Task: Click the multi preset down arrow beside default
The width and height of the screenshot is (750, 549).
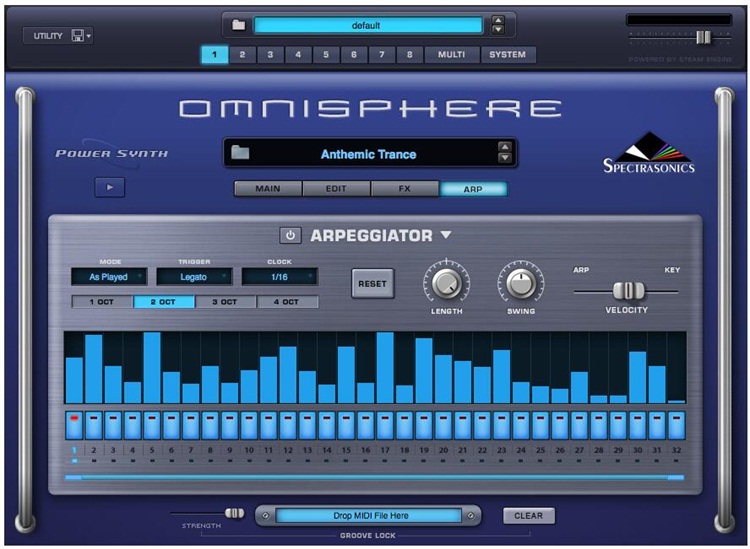Action: 498,29
